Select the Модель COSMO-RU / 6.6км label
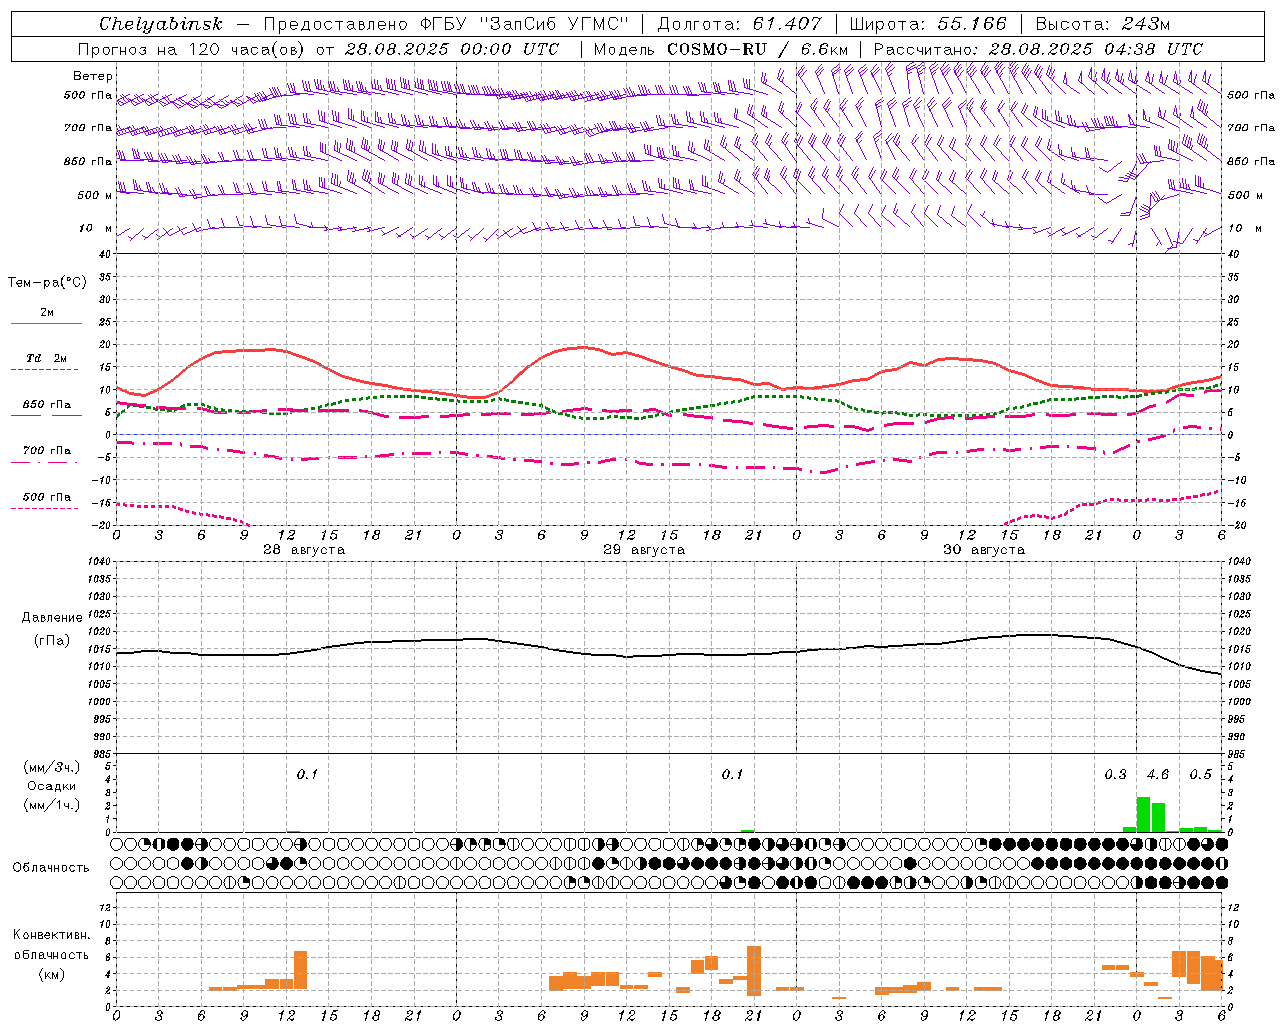 coord(720,49)
